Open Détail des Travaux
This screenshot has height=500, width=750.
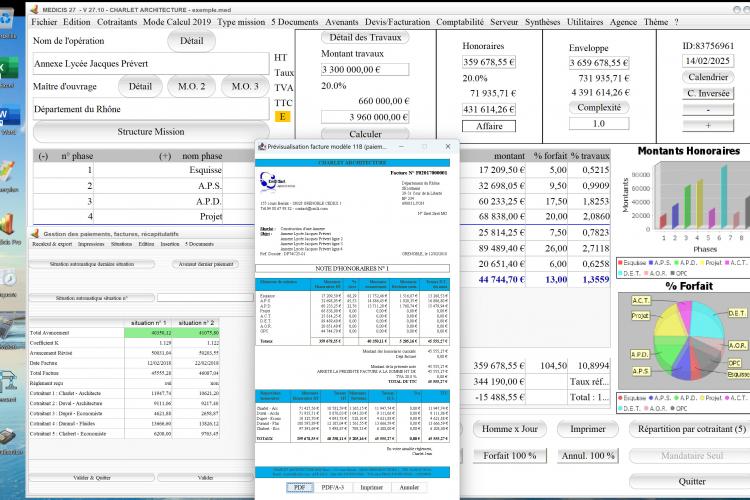click(365, 37)
